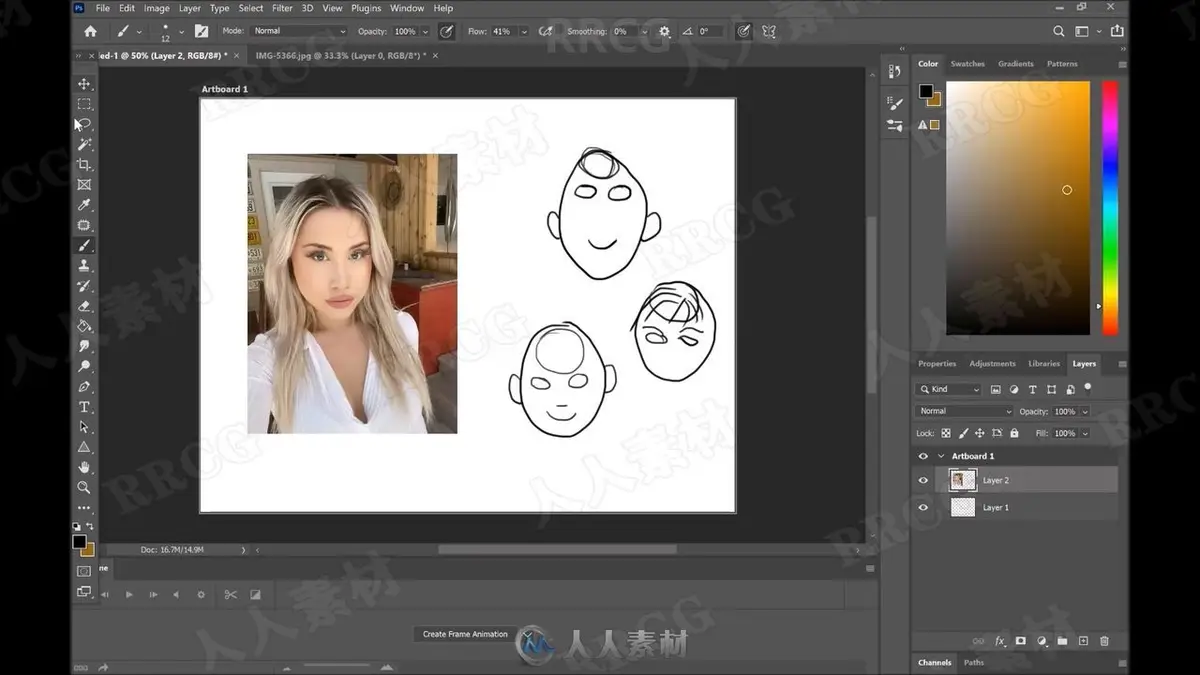Click the horizontal canvas scrollbar
The height and width of the screenshot is (675, 1200).
[557, 549]
